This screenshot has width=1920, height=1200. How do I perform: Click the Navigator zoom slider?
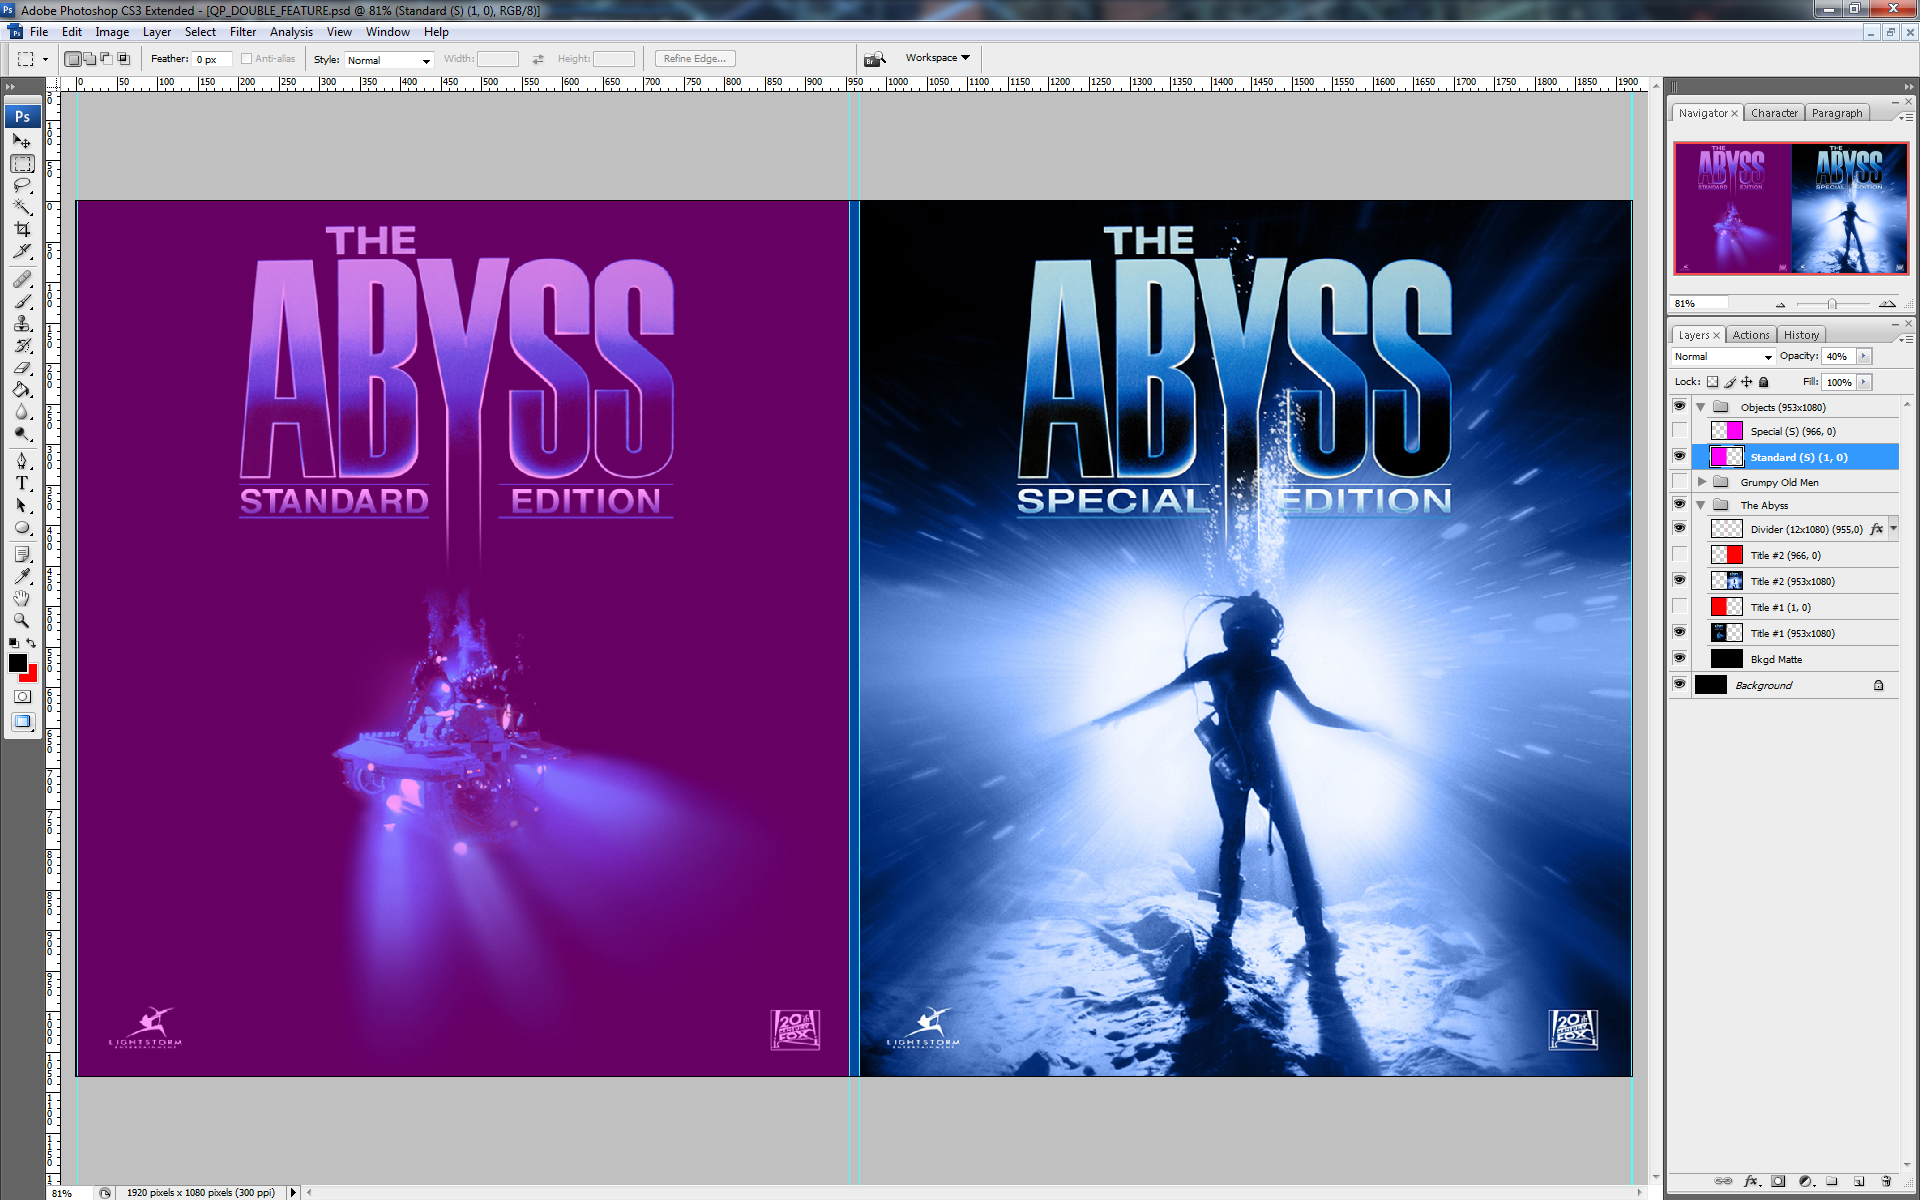1832,303
